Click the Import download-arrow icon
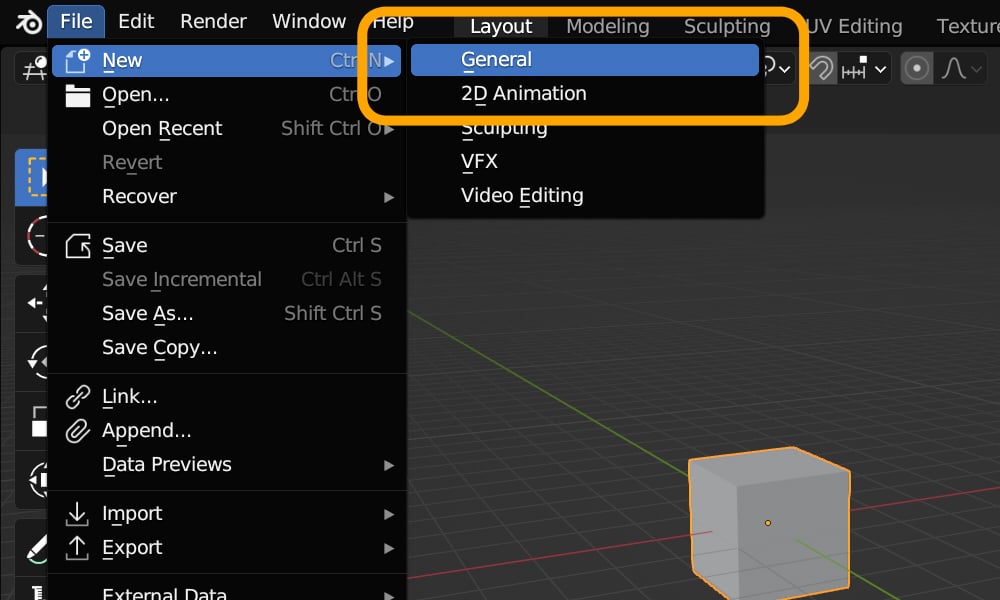 pos(77,514)
